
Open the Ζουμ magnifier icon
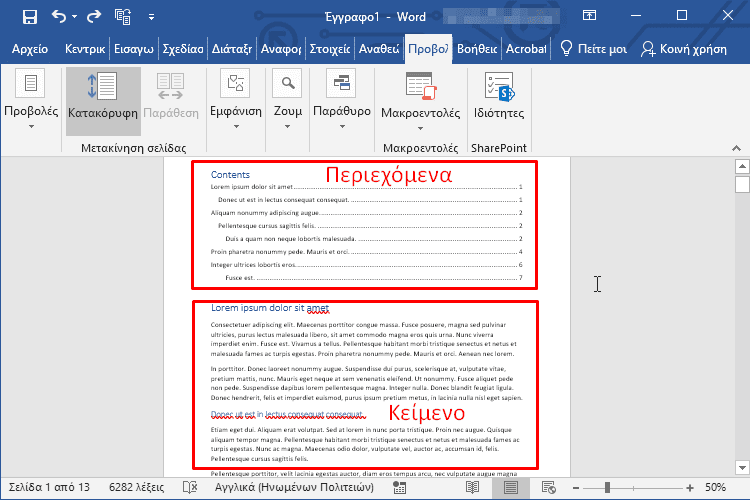[x=287, y=83]
